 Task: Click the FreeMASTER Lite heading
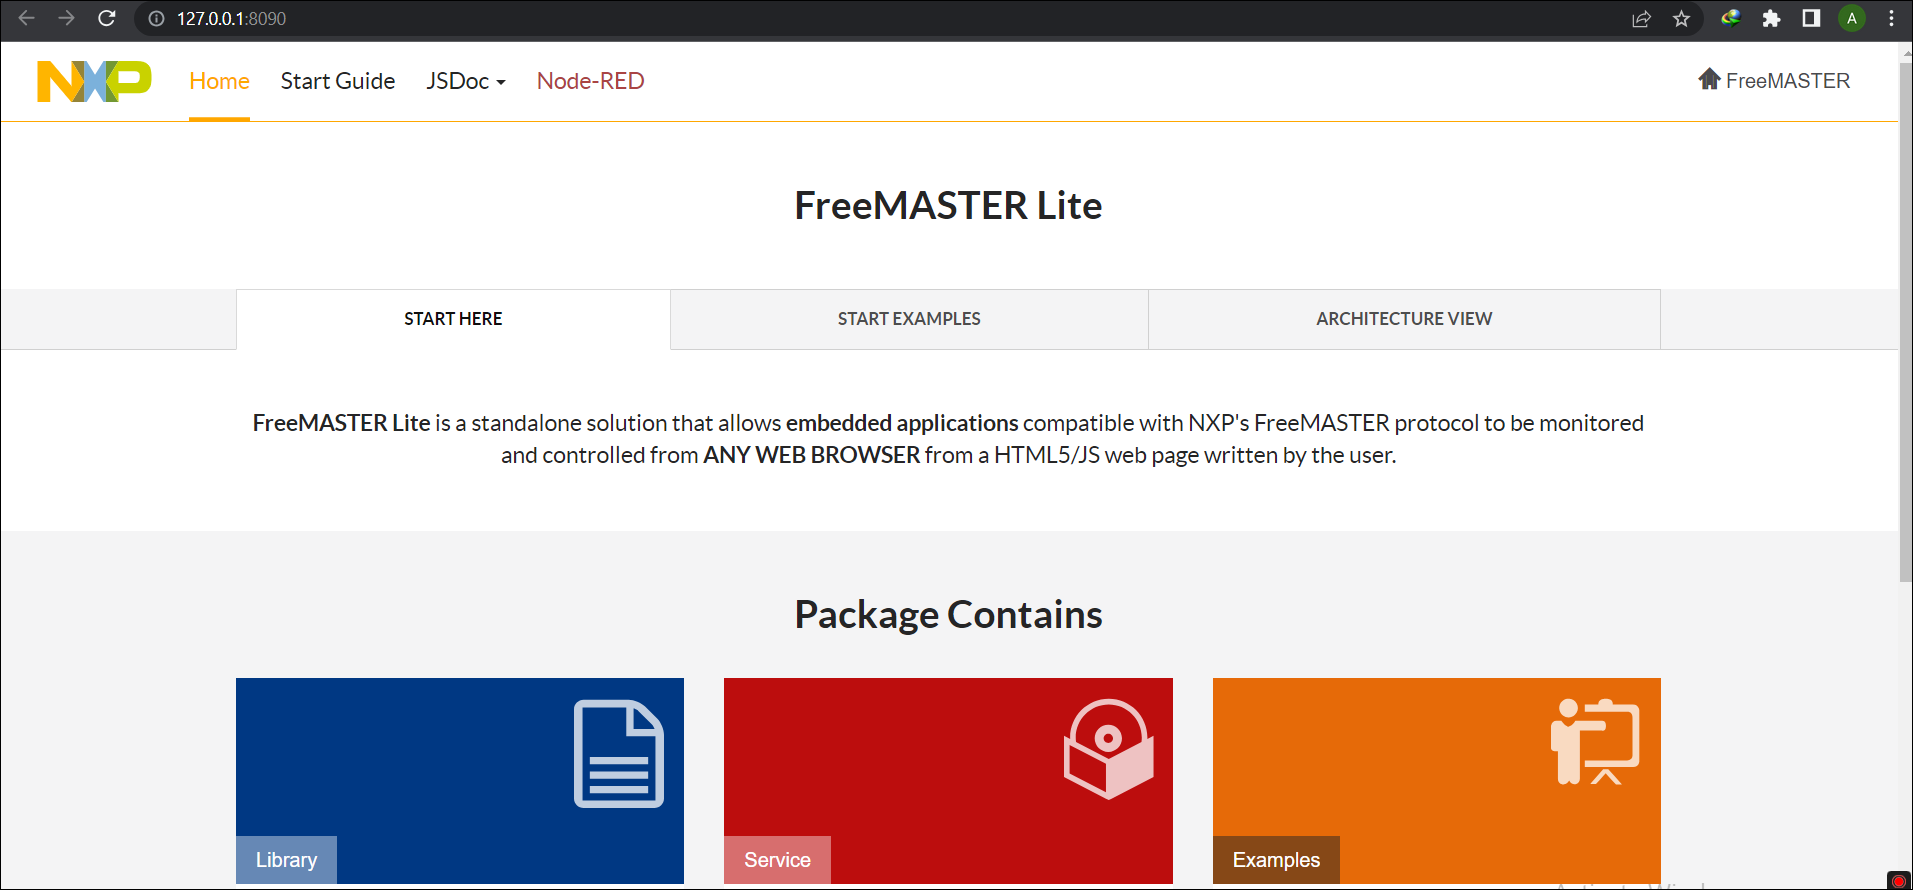click(x=948, y=205)
